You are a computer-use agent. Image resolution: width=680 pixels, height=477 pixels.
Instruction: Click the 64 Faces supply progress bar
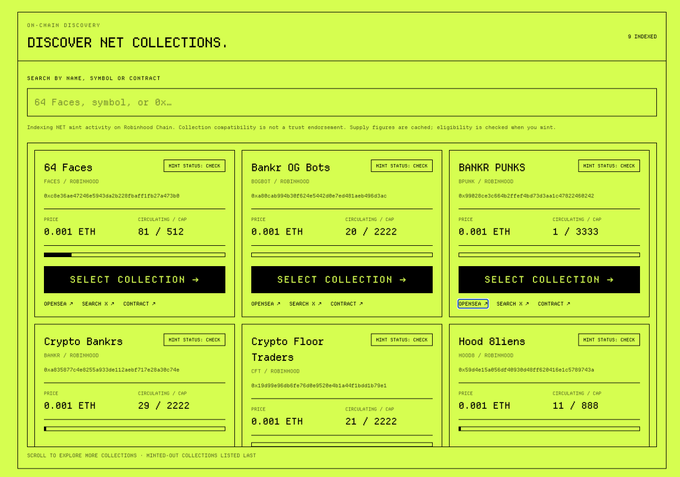[134, 255]
